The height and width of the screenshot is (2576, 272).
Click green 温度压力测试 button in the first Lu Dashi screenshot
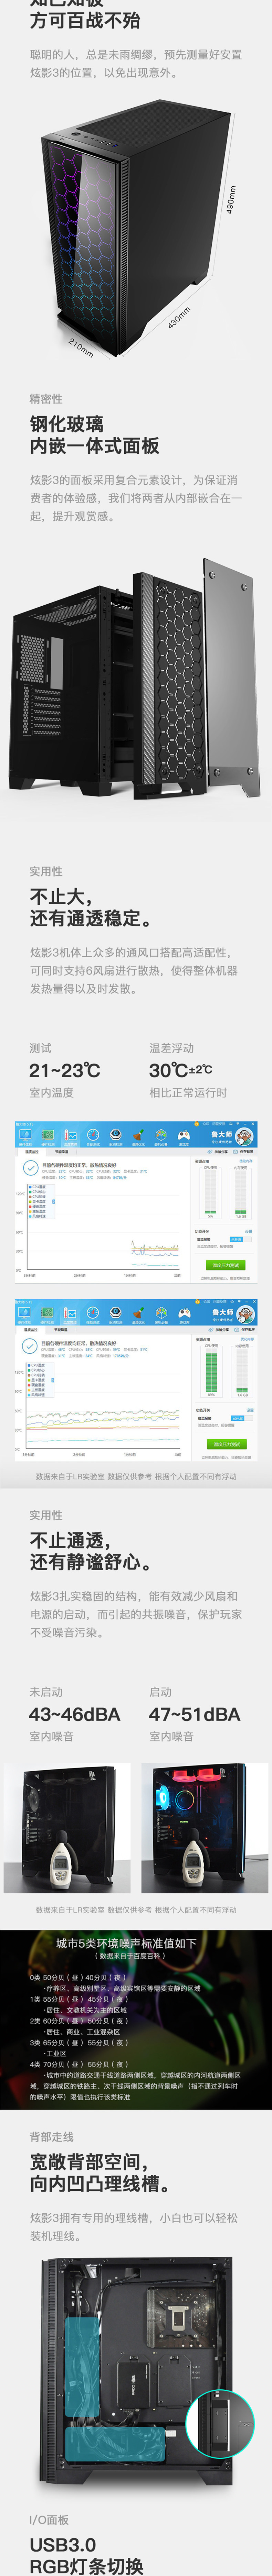[x=226, y=1265]
